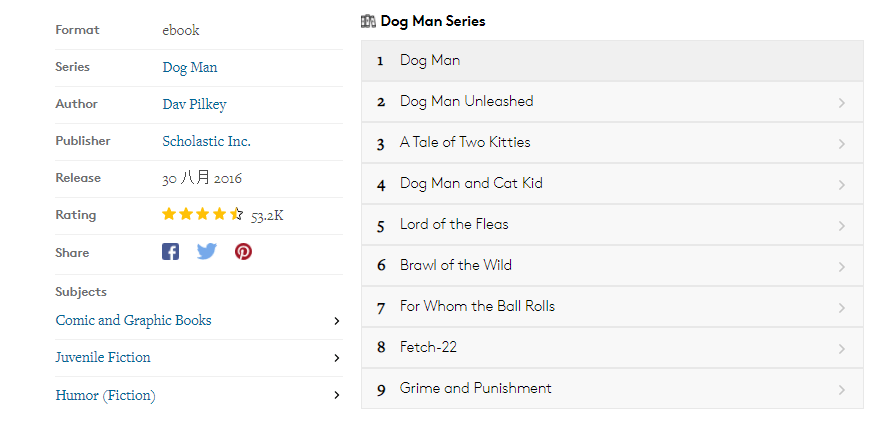Share this book on Twitter
Screen dimensions: 891x438
[x=207, y=252]
